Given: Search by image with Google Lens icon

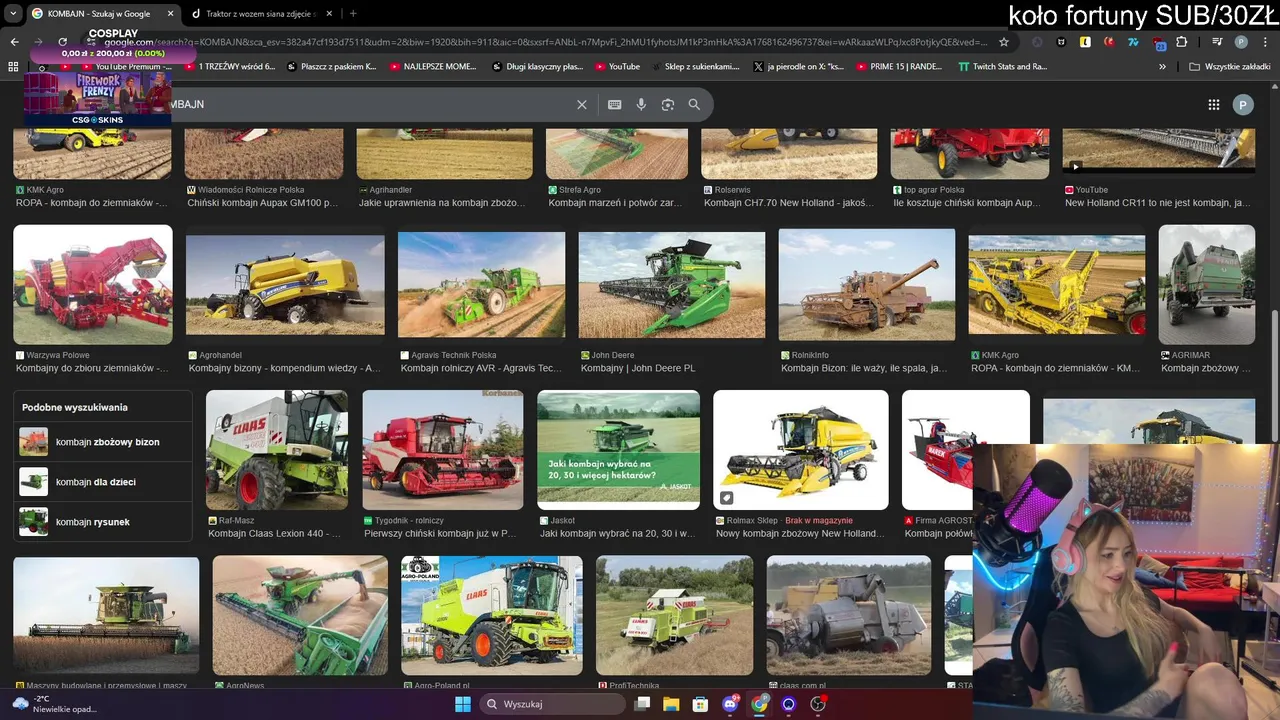Looking at the screenshot, I should [x=668, y=104].
